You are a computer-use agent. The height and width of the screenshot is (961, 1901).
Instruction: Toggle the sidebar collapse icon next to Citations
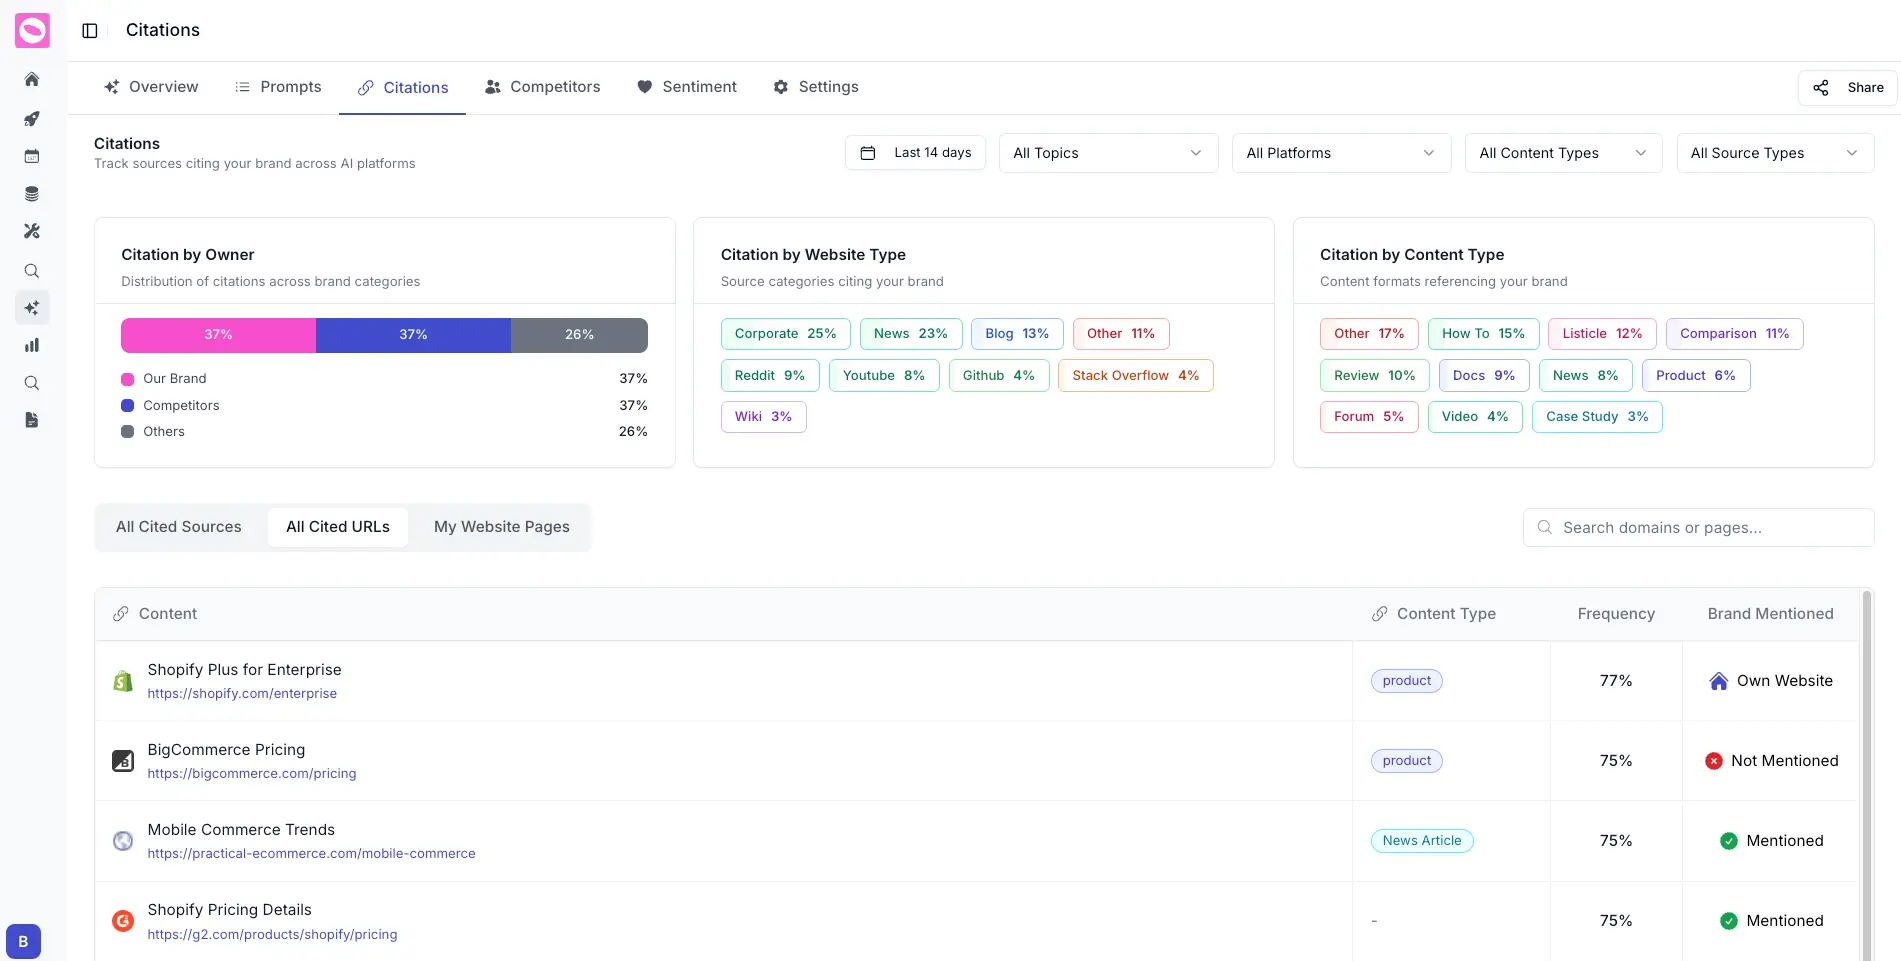(89, 30)
